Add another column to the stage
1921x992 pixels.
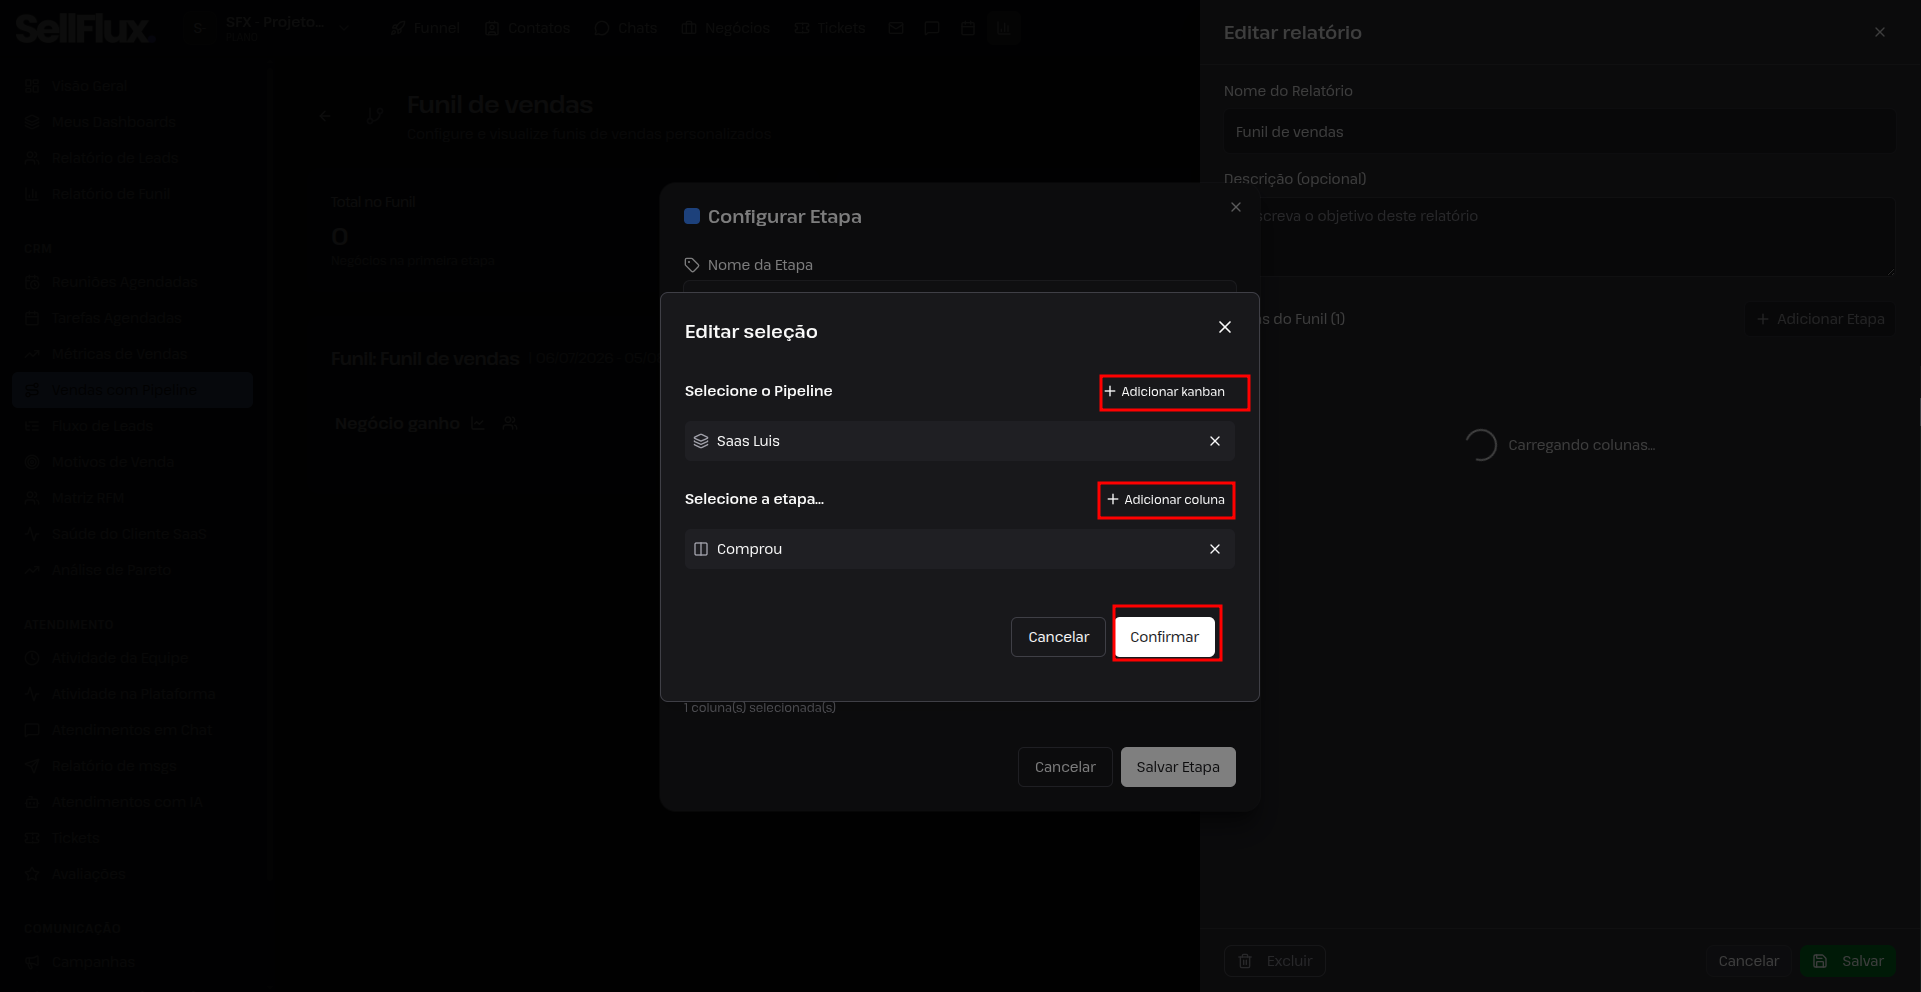pyautogui.click(x=1166, y=500)
